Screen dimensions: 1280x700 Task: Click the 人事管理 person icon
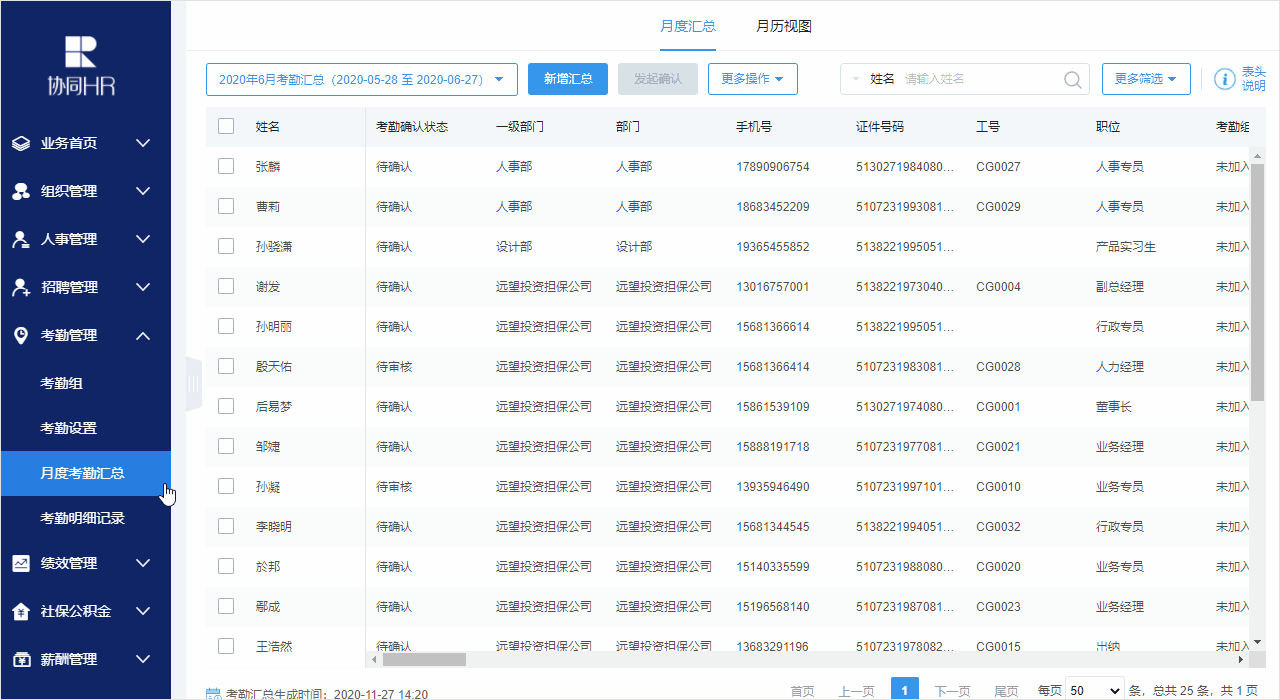[x=21, y=239]
